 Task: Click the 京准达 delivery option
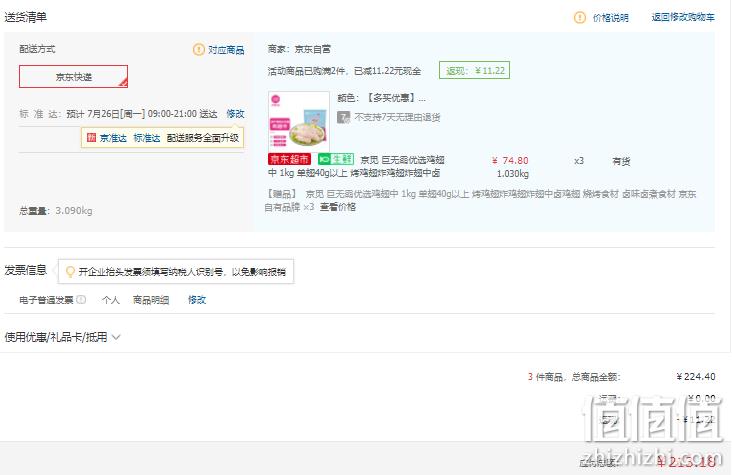tap(113, 138)
